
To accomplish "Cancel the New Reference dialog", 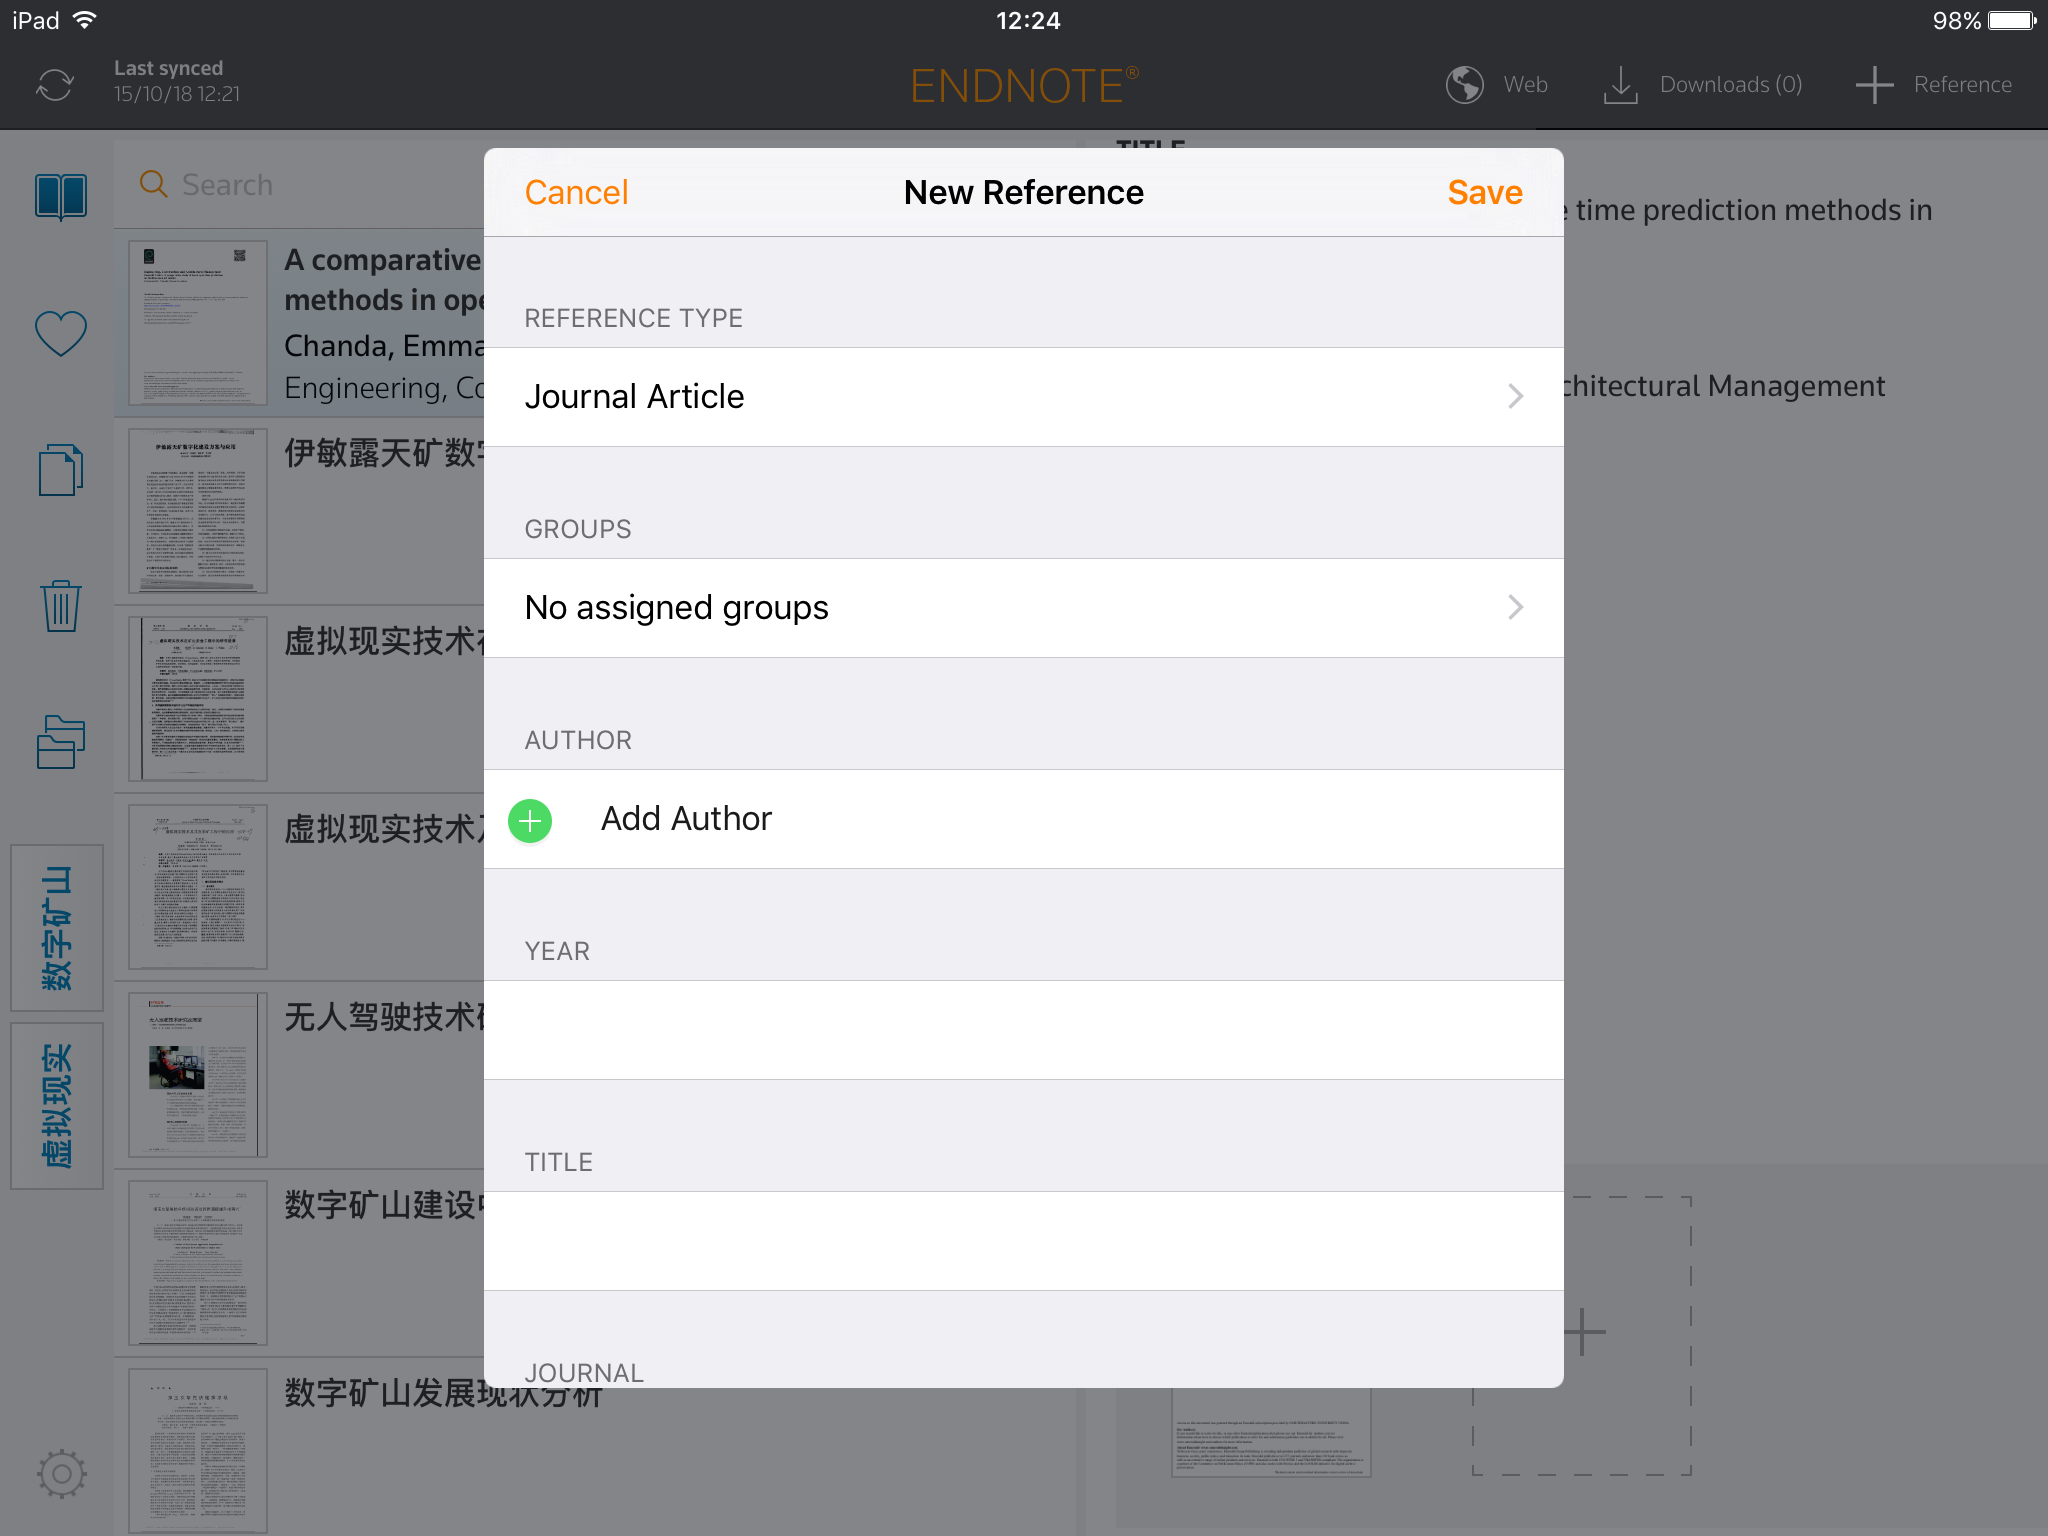I will pos(576,192).
